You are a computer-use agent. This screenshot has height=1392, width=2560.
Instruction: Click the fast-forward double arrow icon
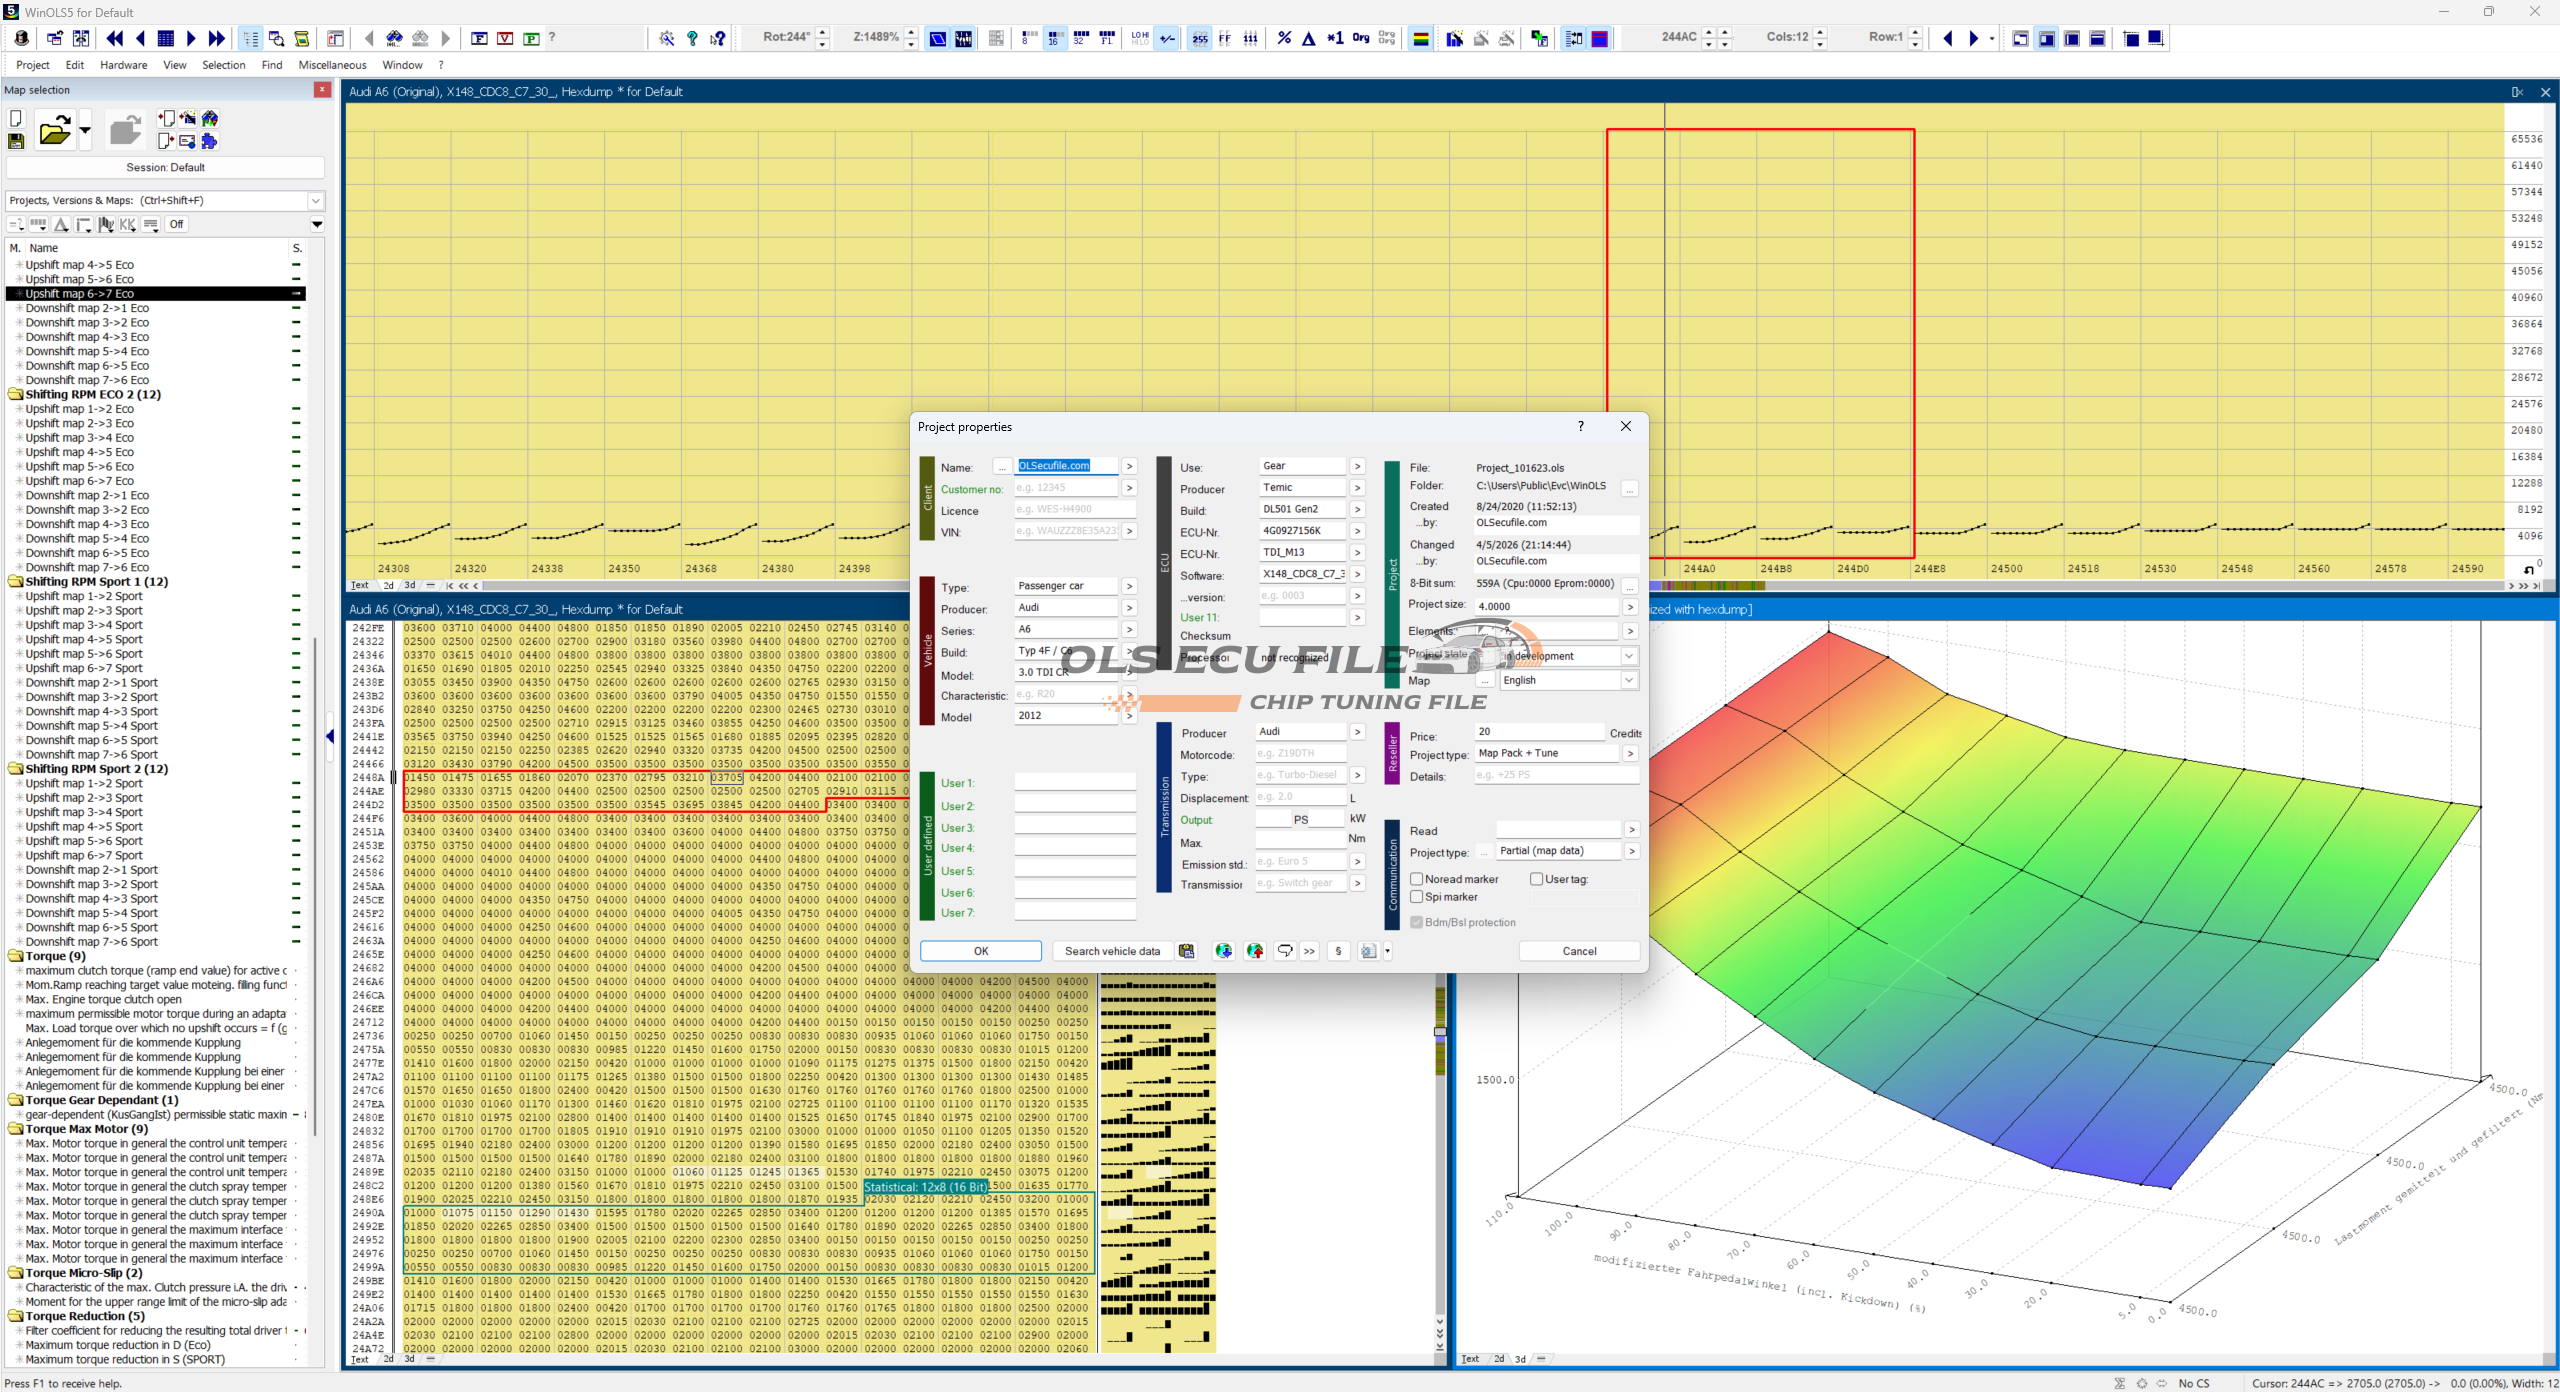point(217,38)
